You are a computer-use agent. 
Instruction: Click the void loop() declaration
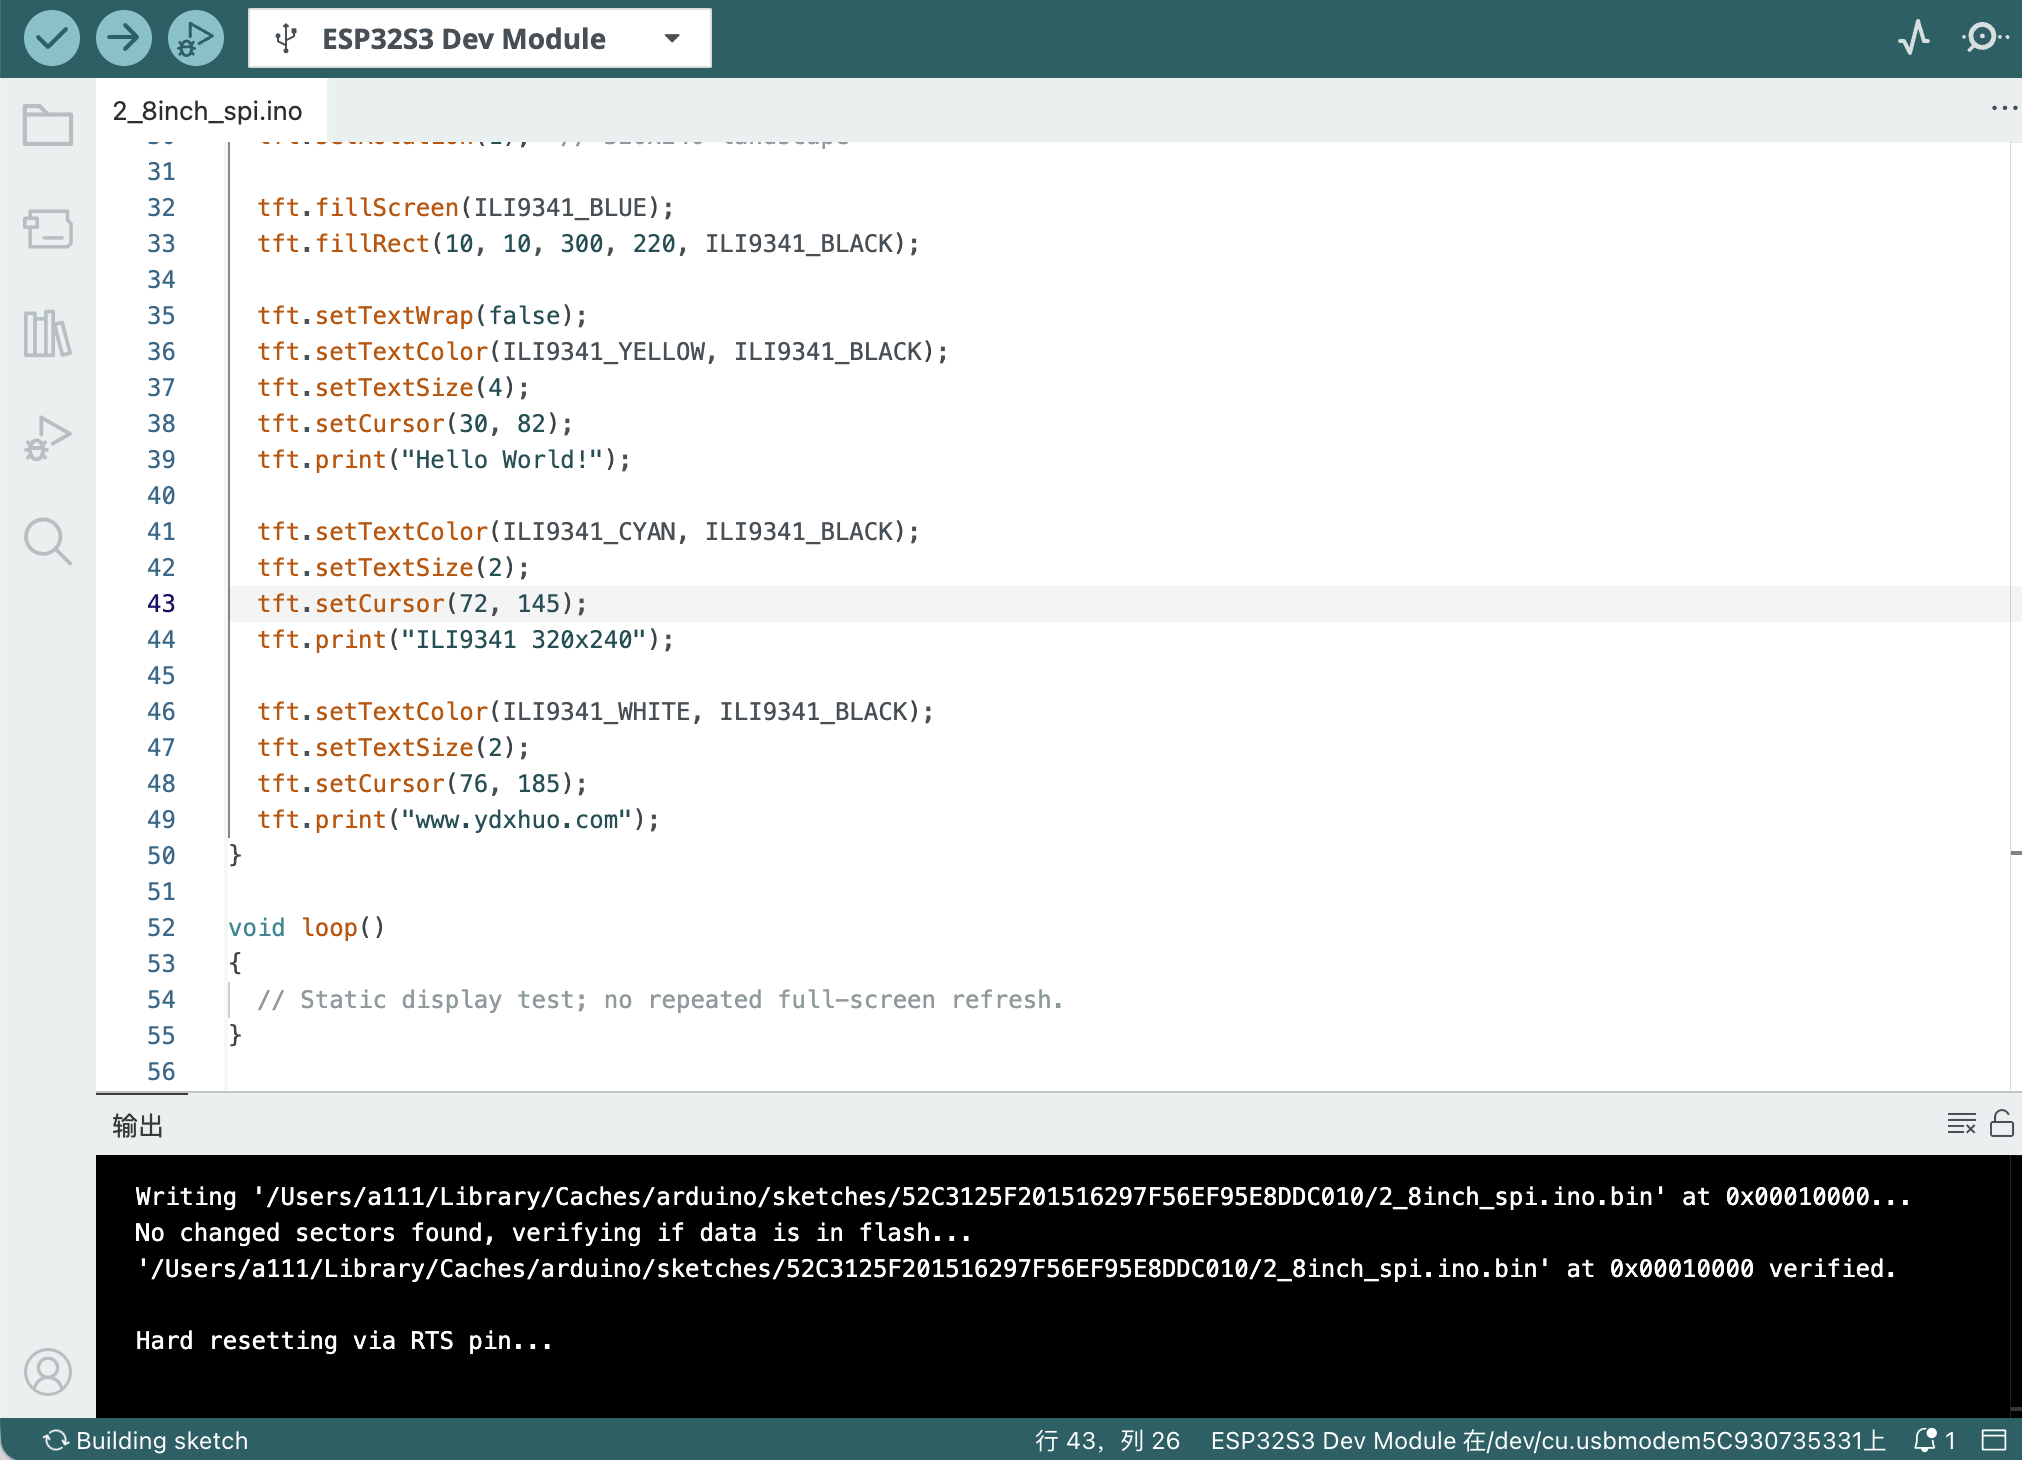pos(307,928)
